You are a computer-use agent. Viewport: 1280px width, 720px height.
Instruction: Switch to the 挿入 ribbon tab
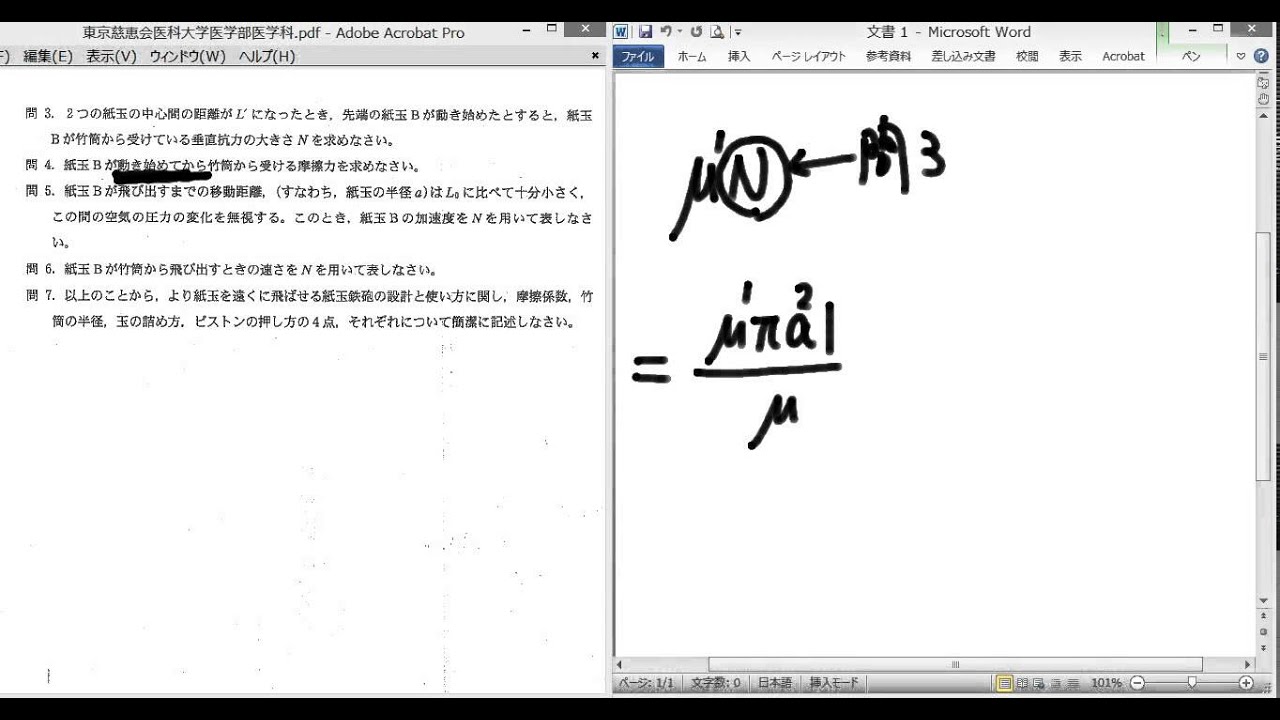click(x=739, y=56)
